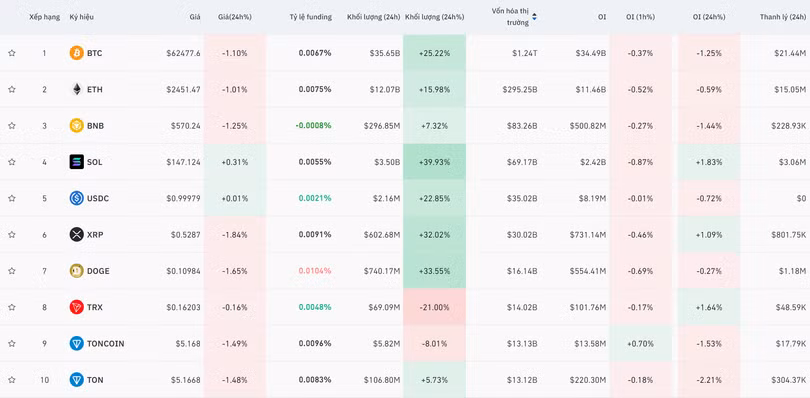This screenshot has width=810, height=398.
Task: Click BTC liquidation $21.44M
Action: [x=790, y=53]
